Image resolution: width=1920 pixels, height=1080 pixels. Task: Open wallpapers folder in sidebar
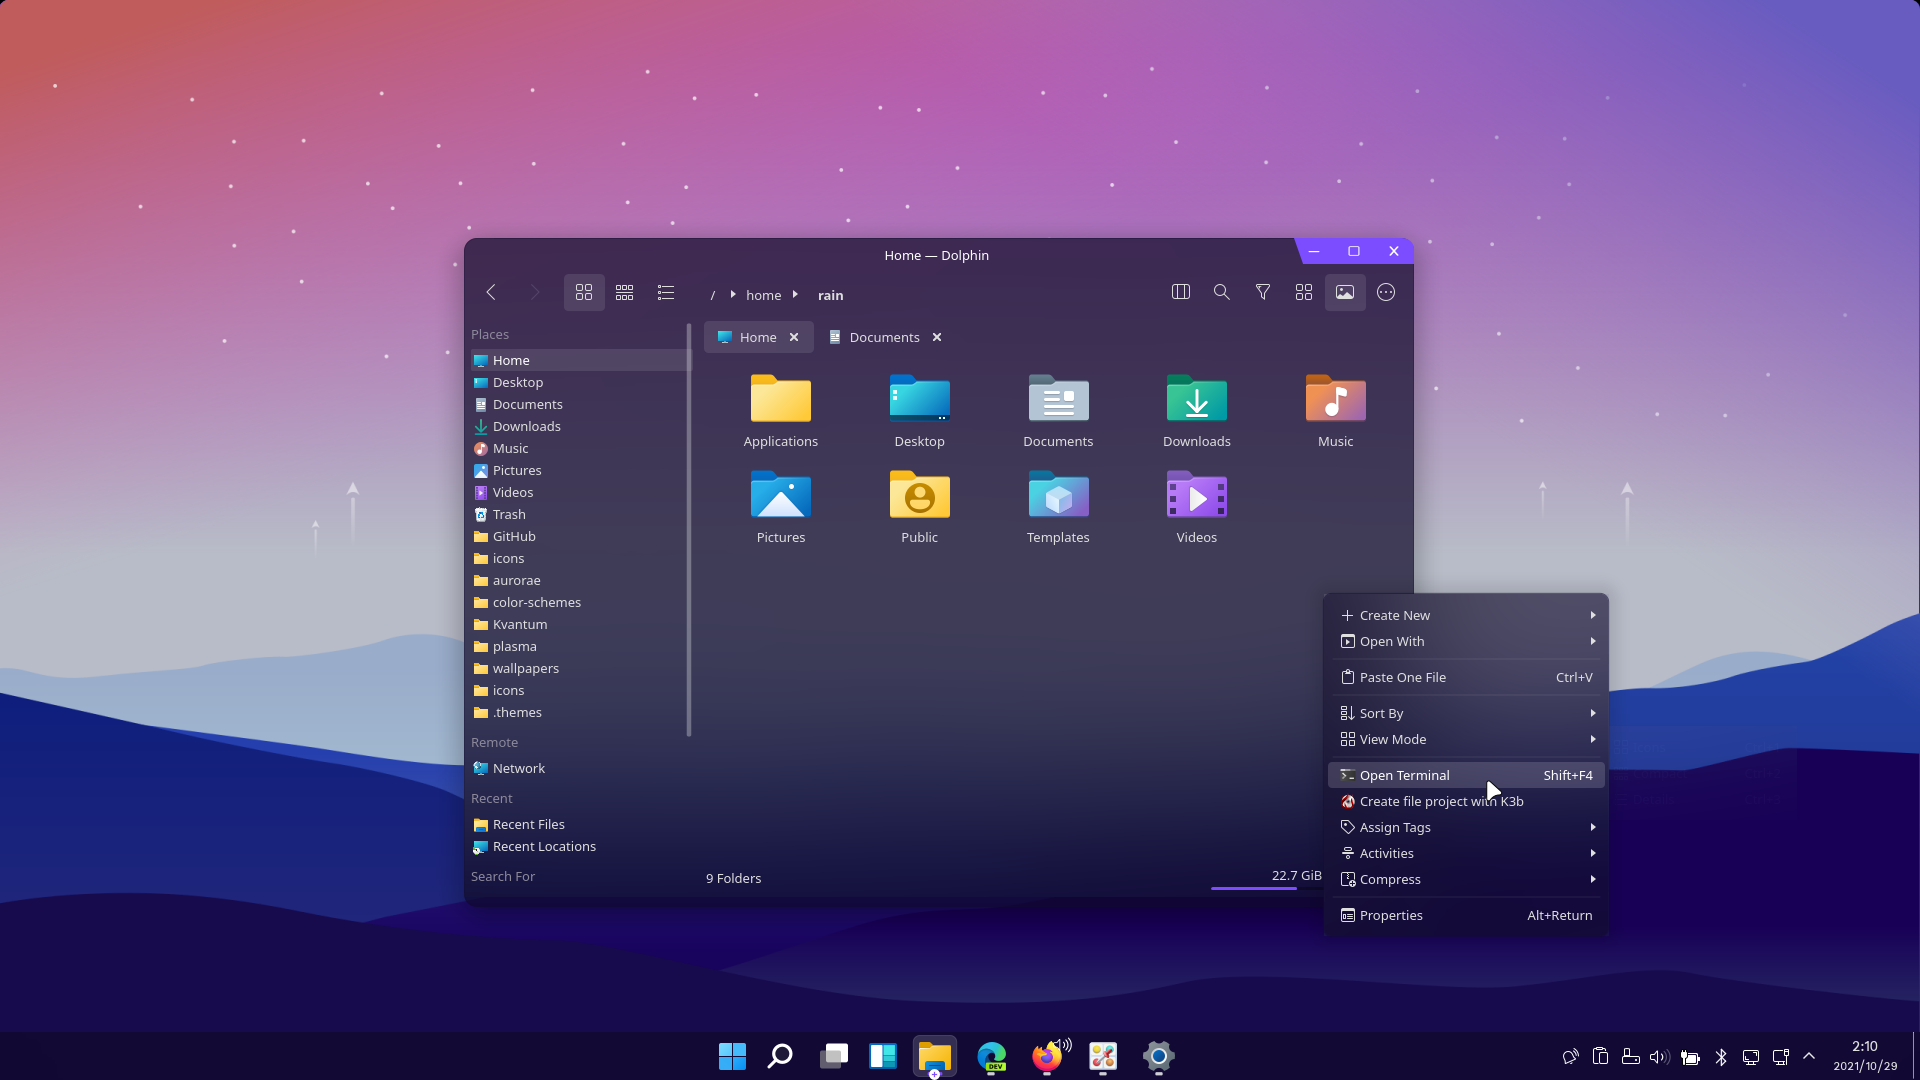tap(578, 668)
